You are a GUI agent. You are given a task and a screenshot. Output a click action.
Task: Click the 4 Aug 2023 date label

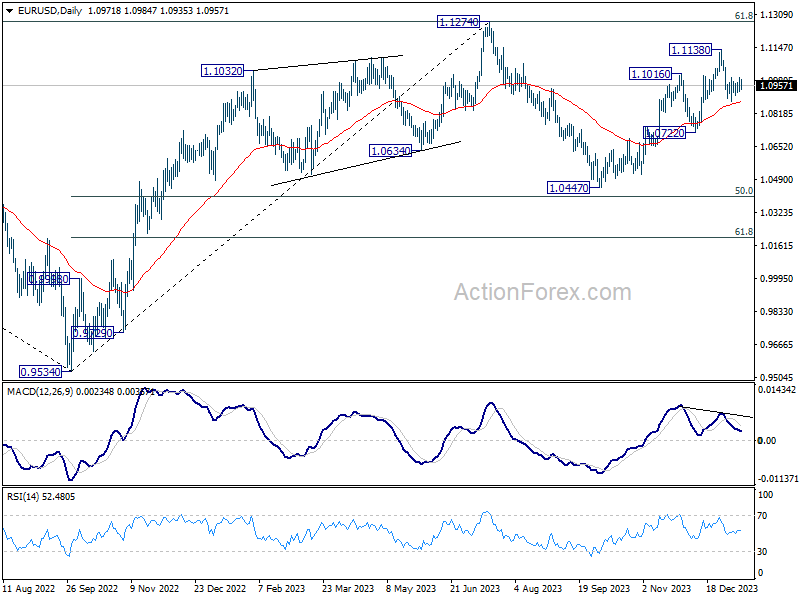538,588
